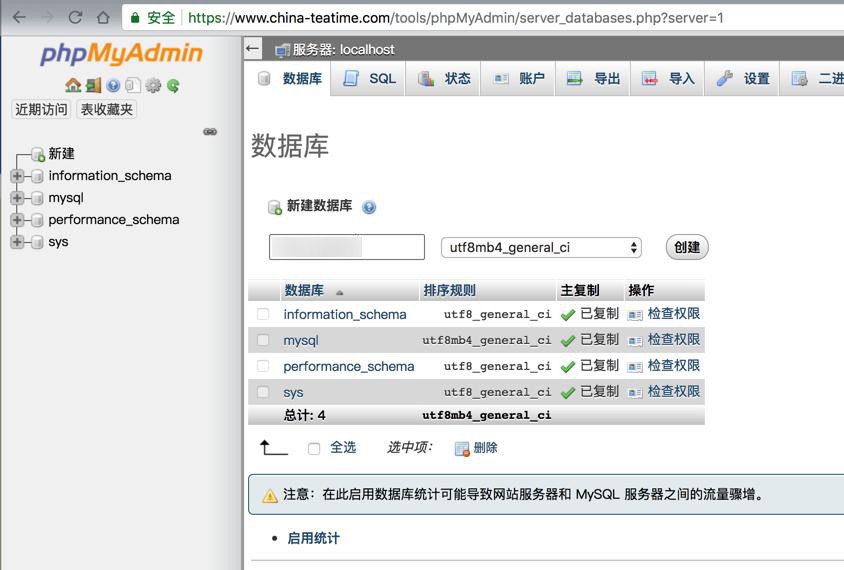Screen dimensions: 844x570
Task: Click 检查权限 link for sys
Action: (x=673, y=391)
